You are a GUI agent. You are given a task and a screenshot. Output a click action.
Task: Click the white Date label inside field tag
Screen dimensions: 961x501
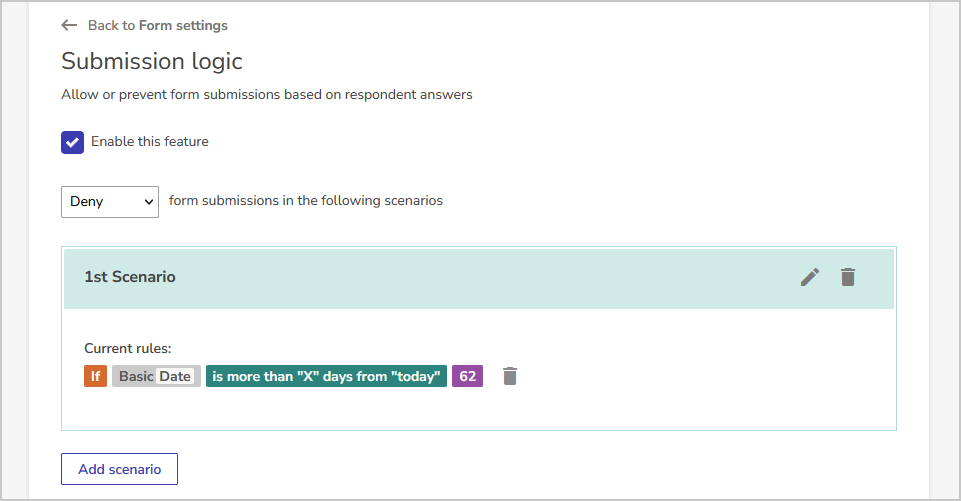click(x=175, y=376)
